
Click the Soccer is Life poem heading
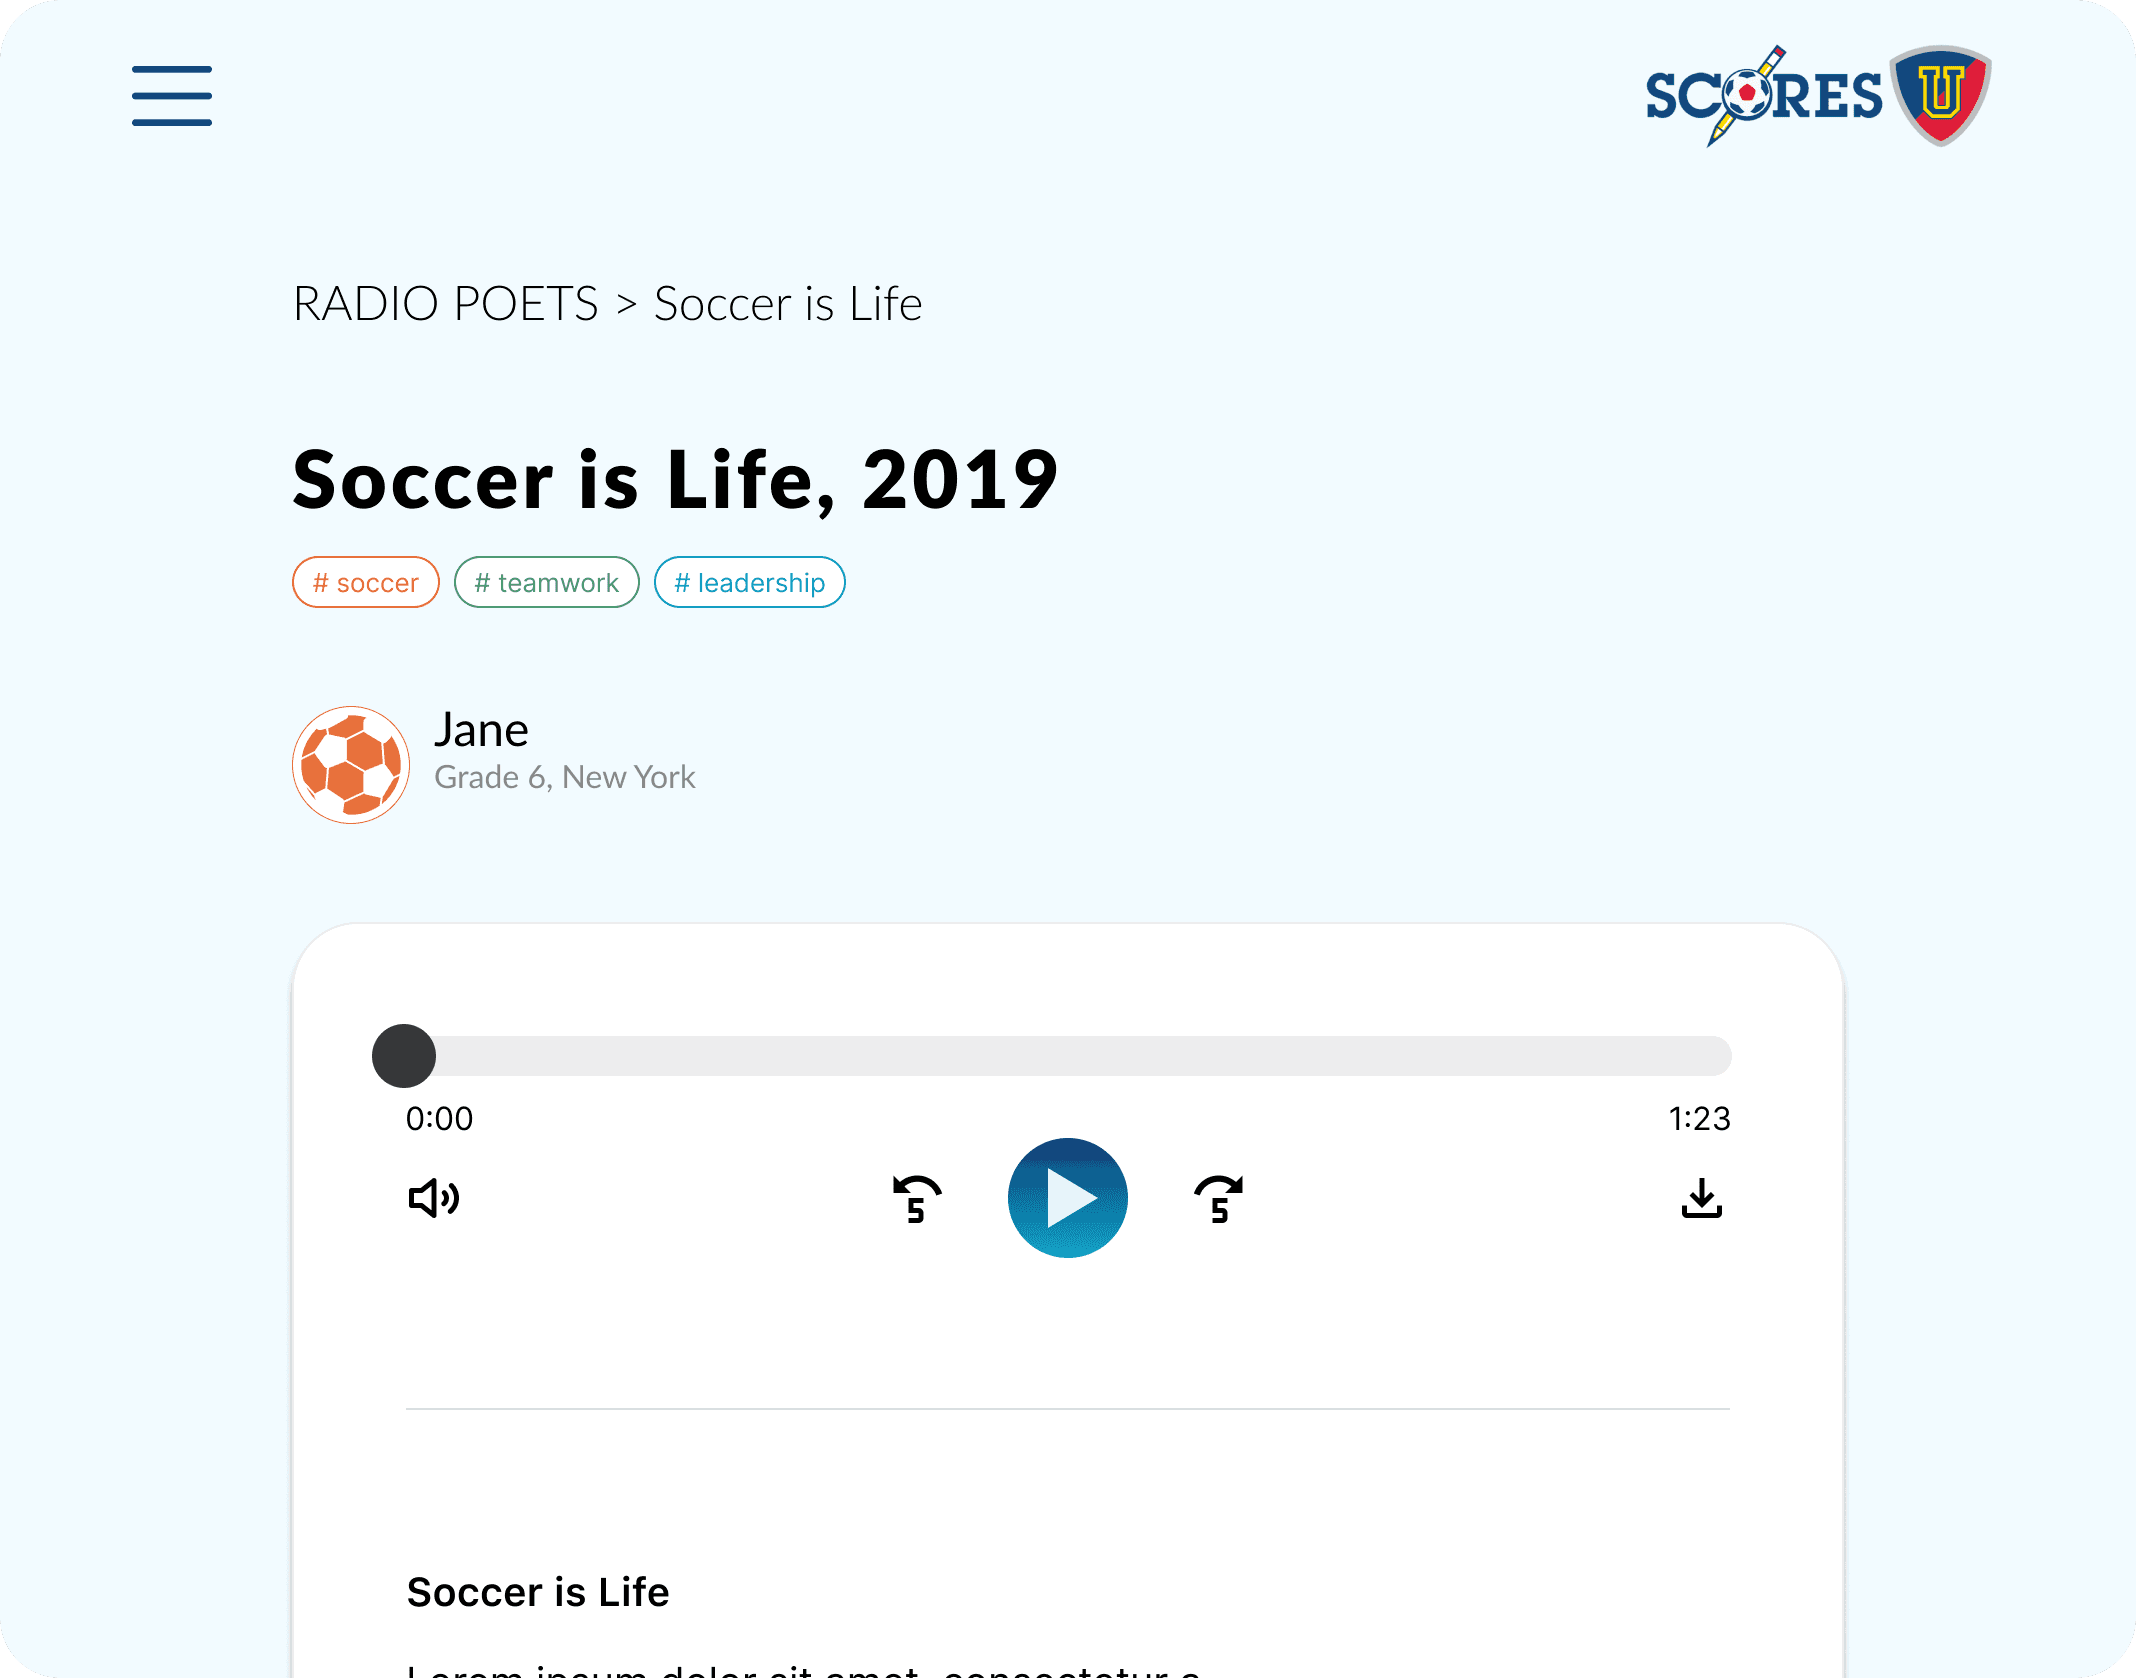click(538, 1592)
